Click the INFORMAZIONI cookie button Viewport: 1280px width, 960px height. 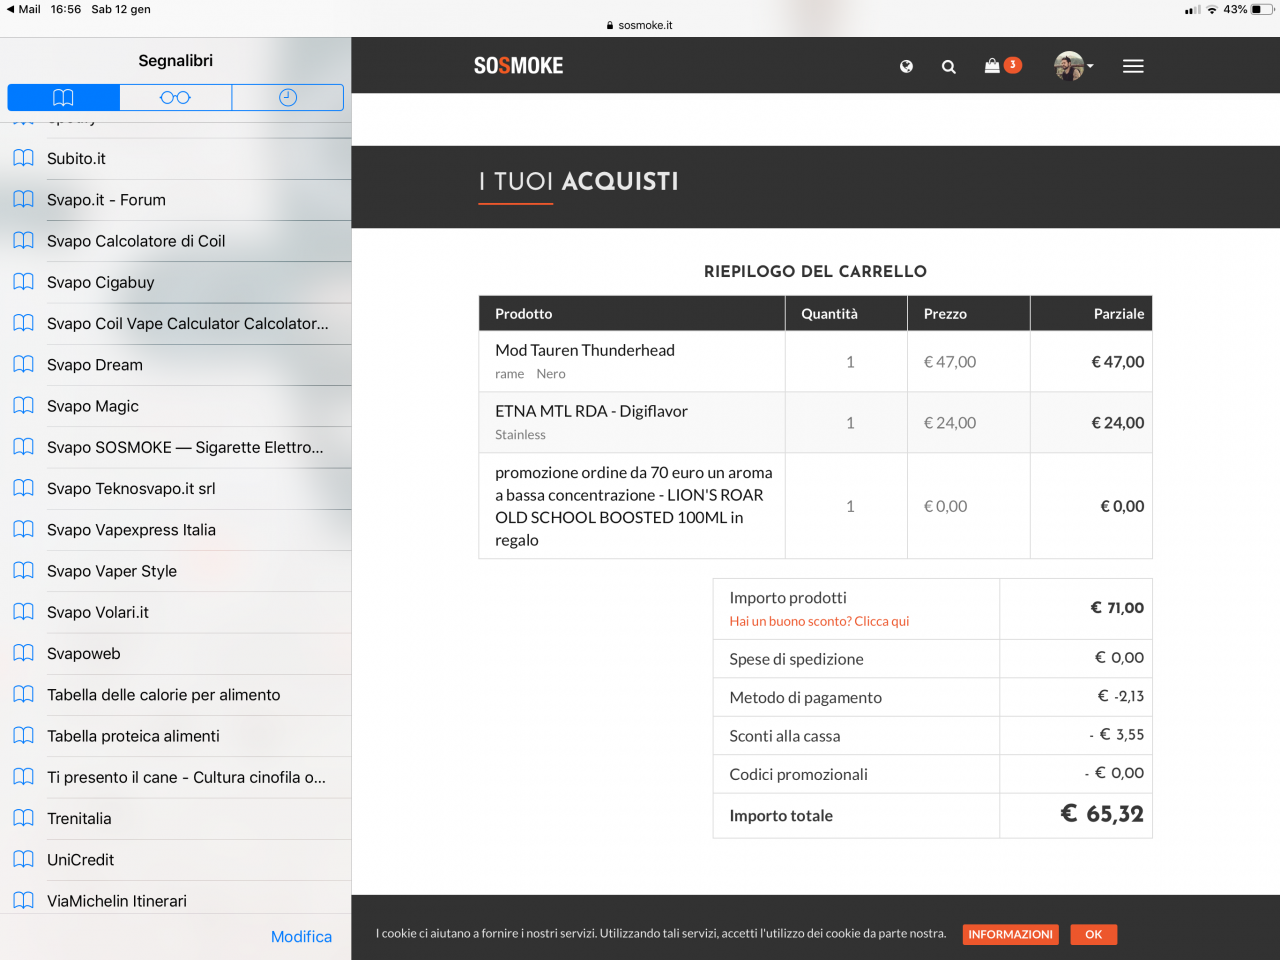pyautogui.click(x=1010, y=934)
